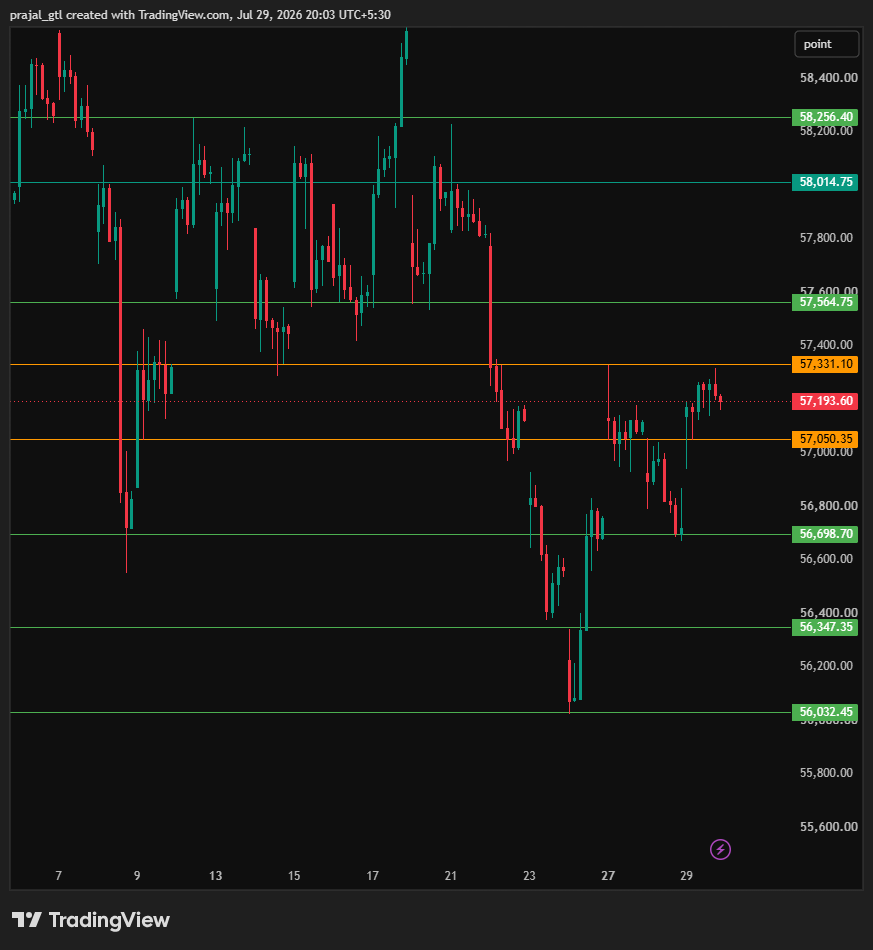Select the 56,032.45 green price label
873x950 pixels.
click(825, 712)
